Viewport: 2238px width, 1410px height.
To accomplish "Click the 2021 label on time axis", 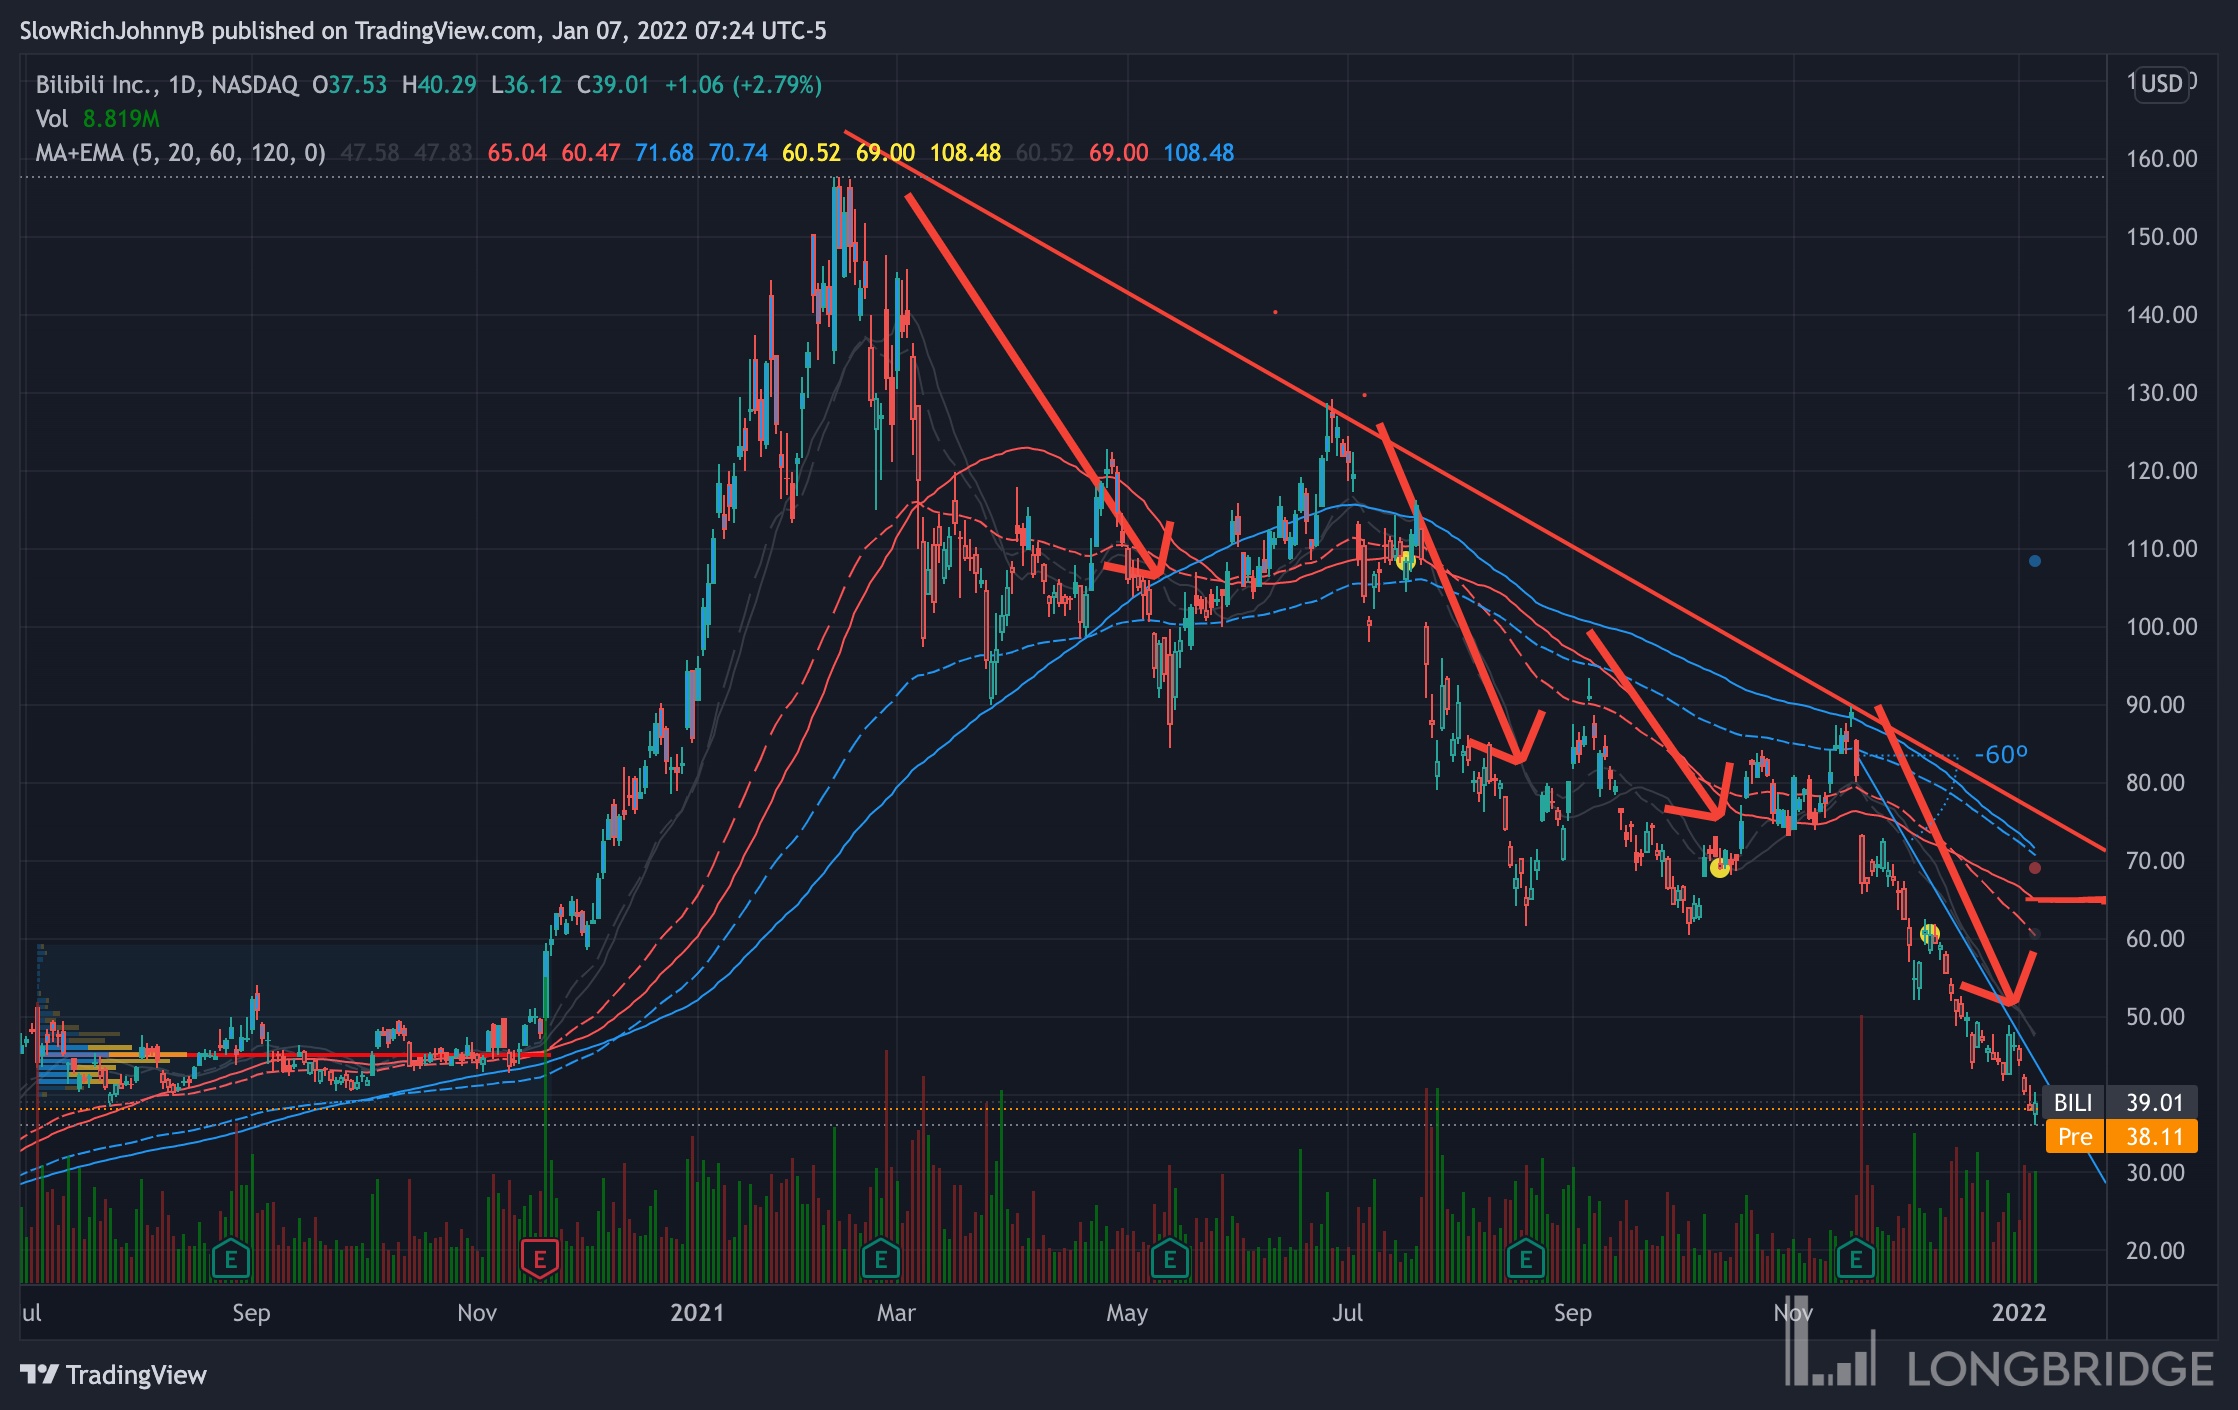I will pyautogui.click(x=696, y=1312).
